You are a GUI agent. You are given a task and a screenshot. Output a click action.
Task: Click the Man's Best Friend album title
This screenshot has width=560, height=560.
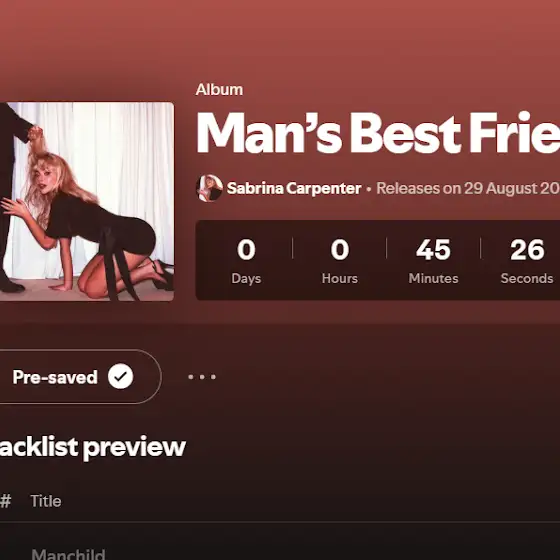pos(378,133)
